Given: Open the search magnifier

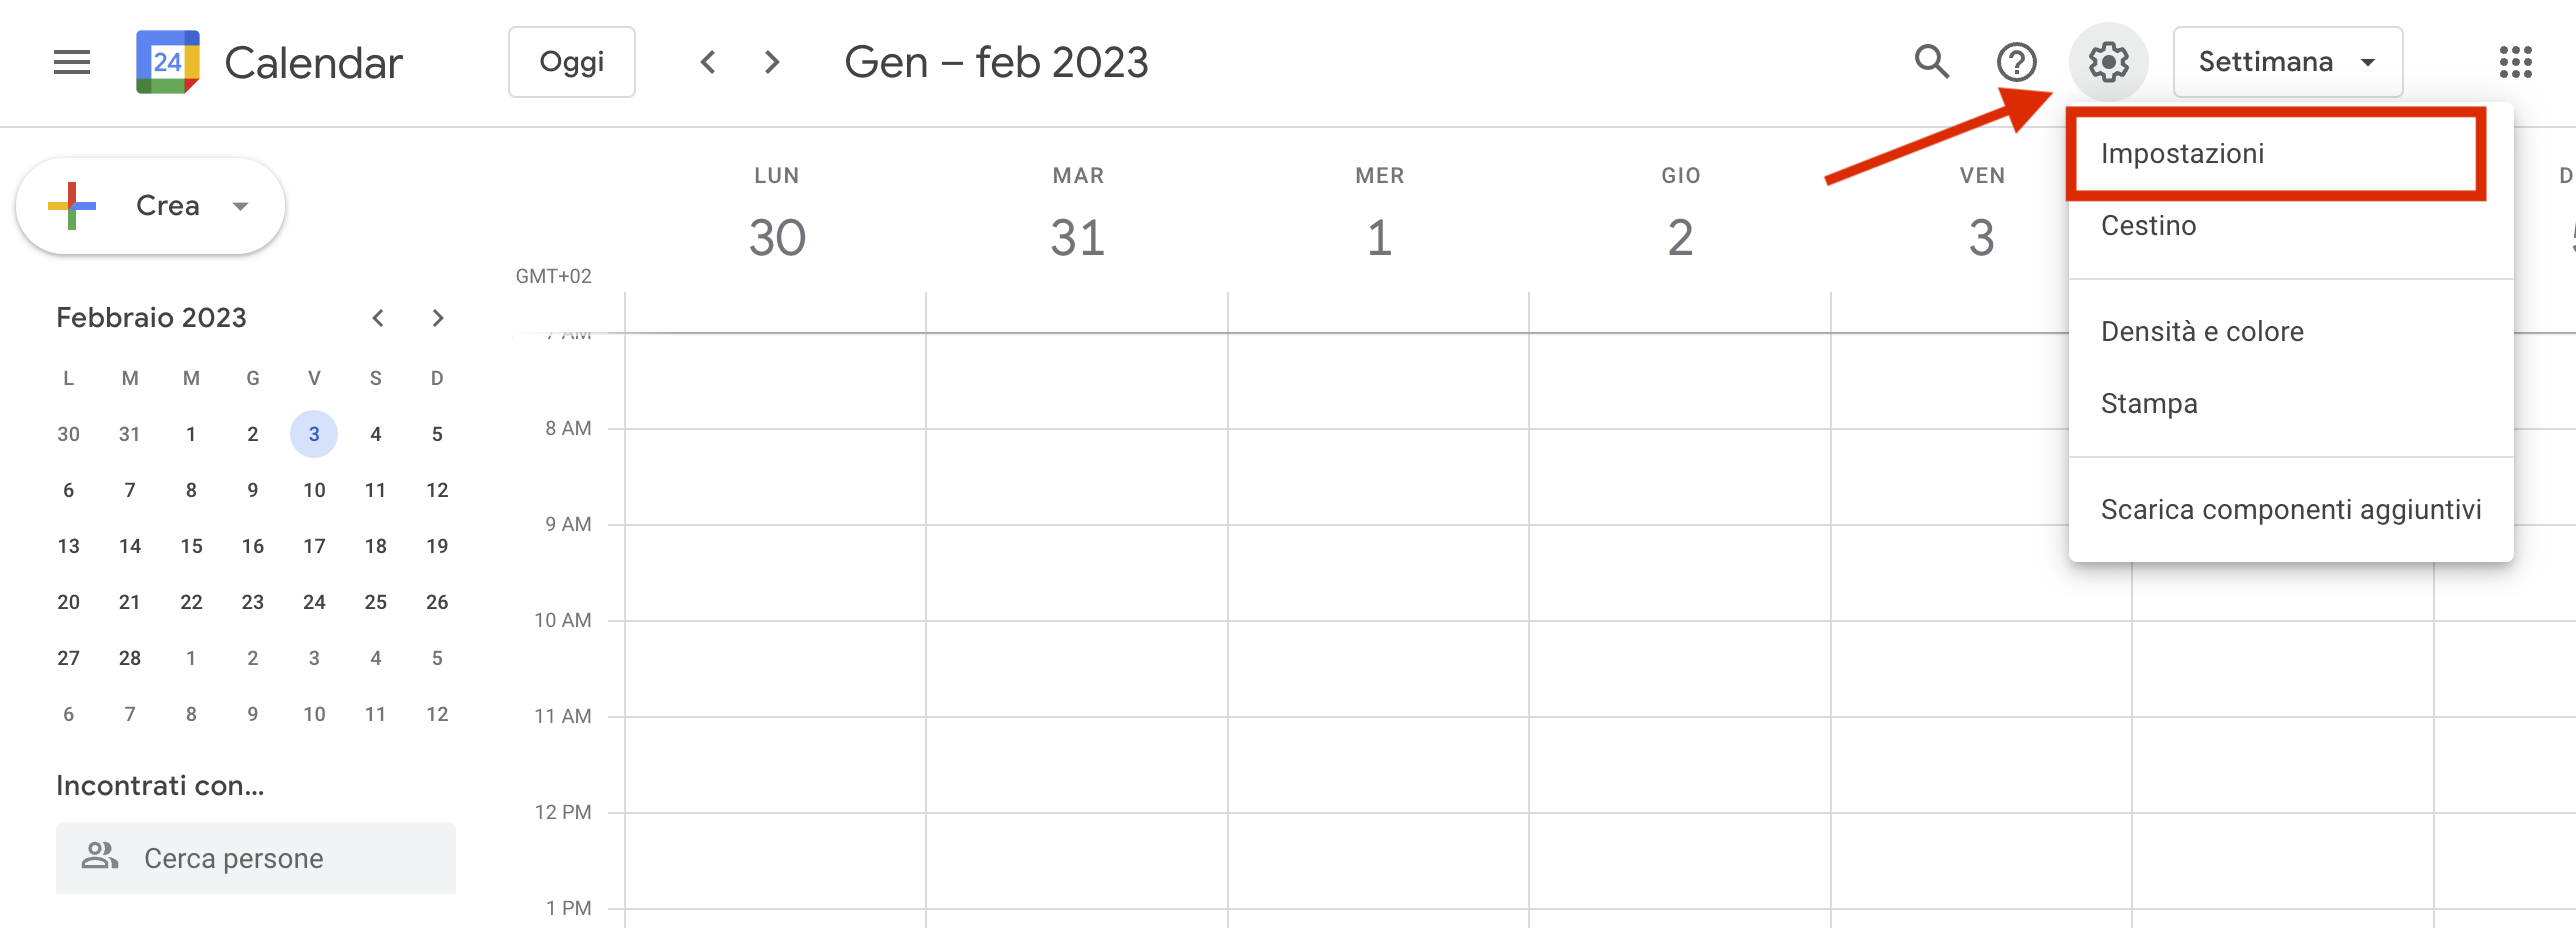Looking at the screenshot, I should click(x=1931, y=62).
